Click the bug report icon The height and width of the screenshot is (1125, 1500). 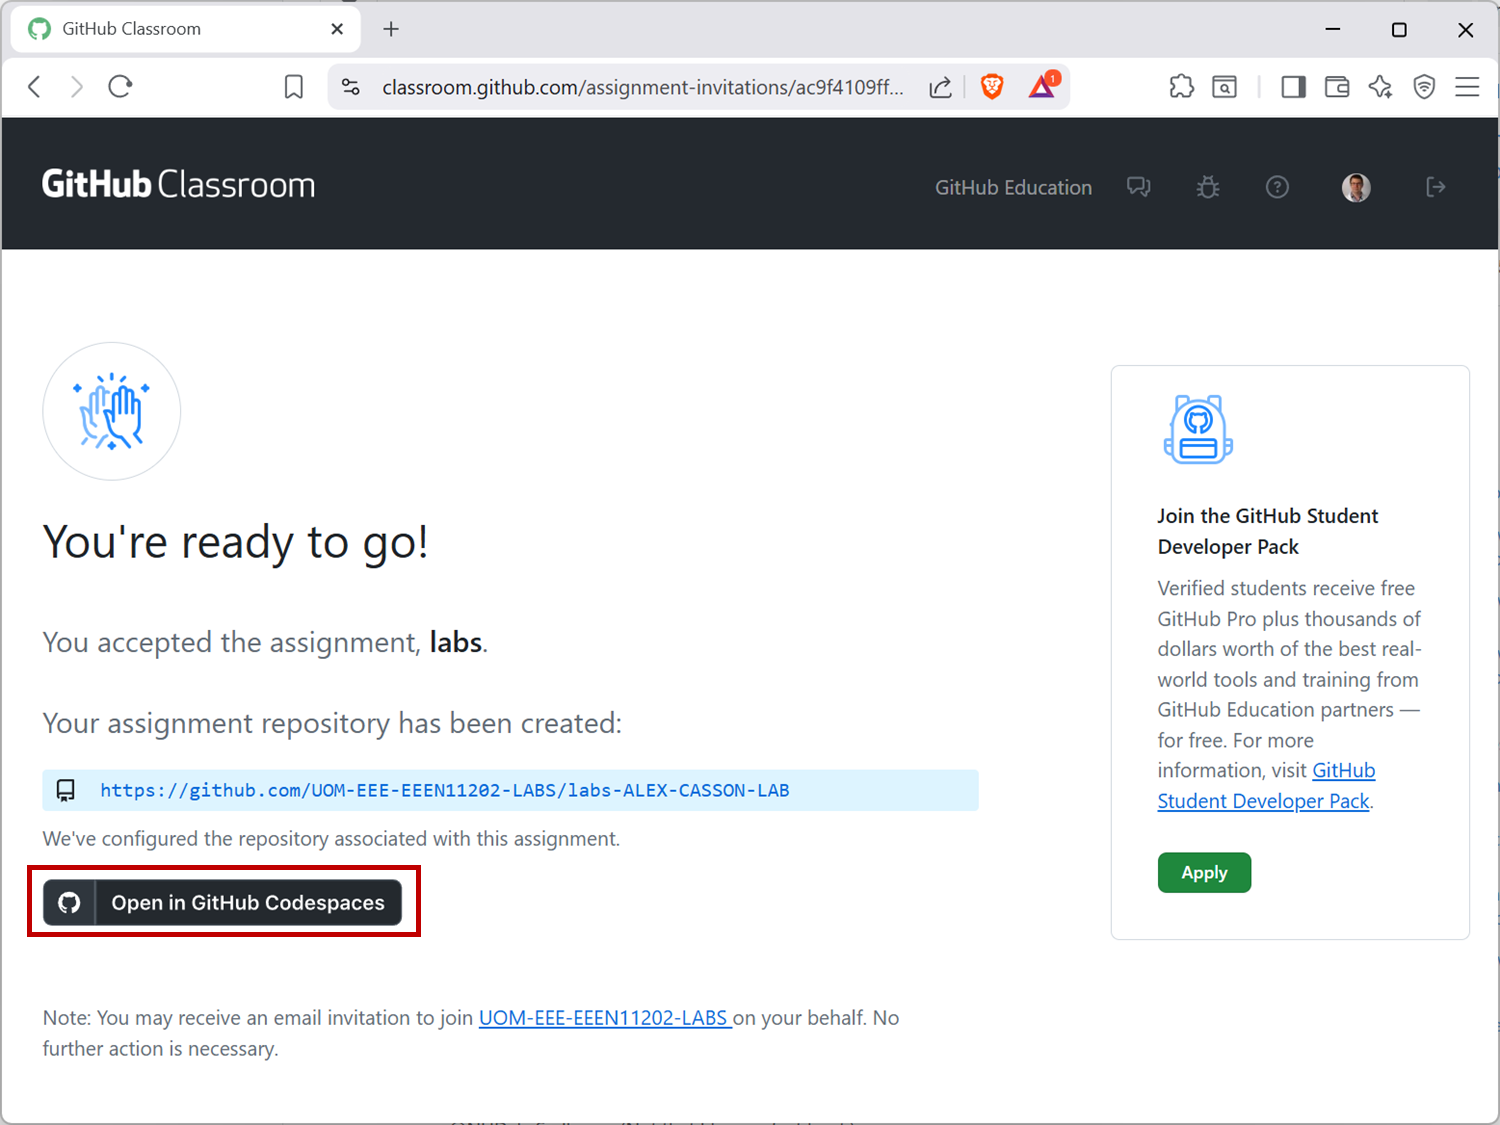coord(1208,187)
